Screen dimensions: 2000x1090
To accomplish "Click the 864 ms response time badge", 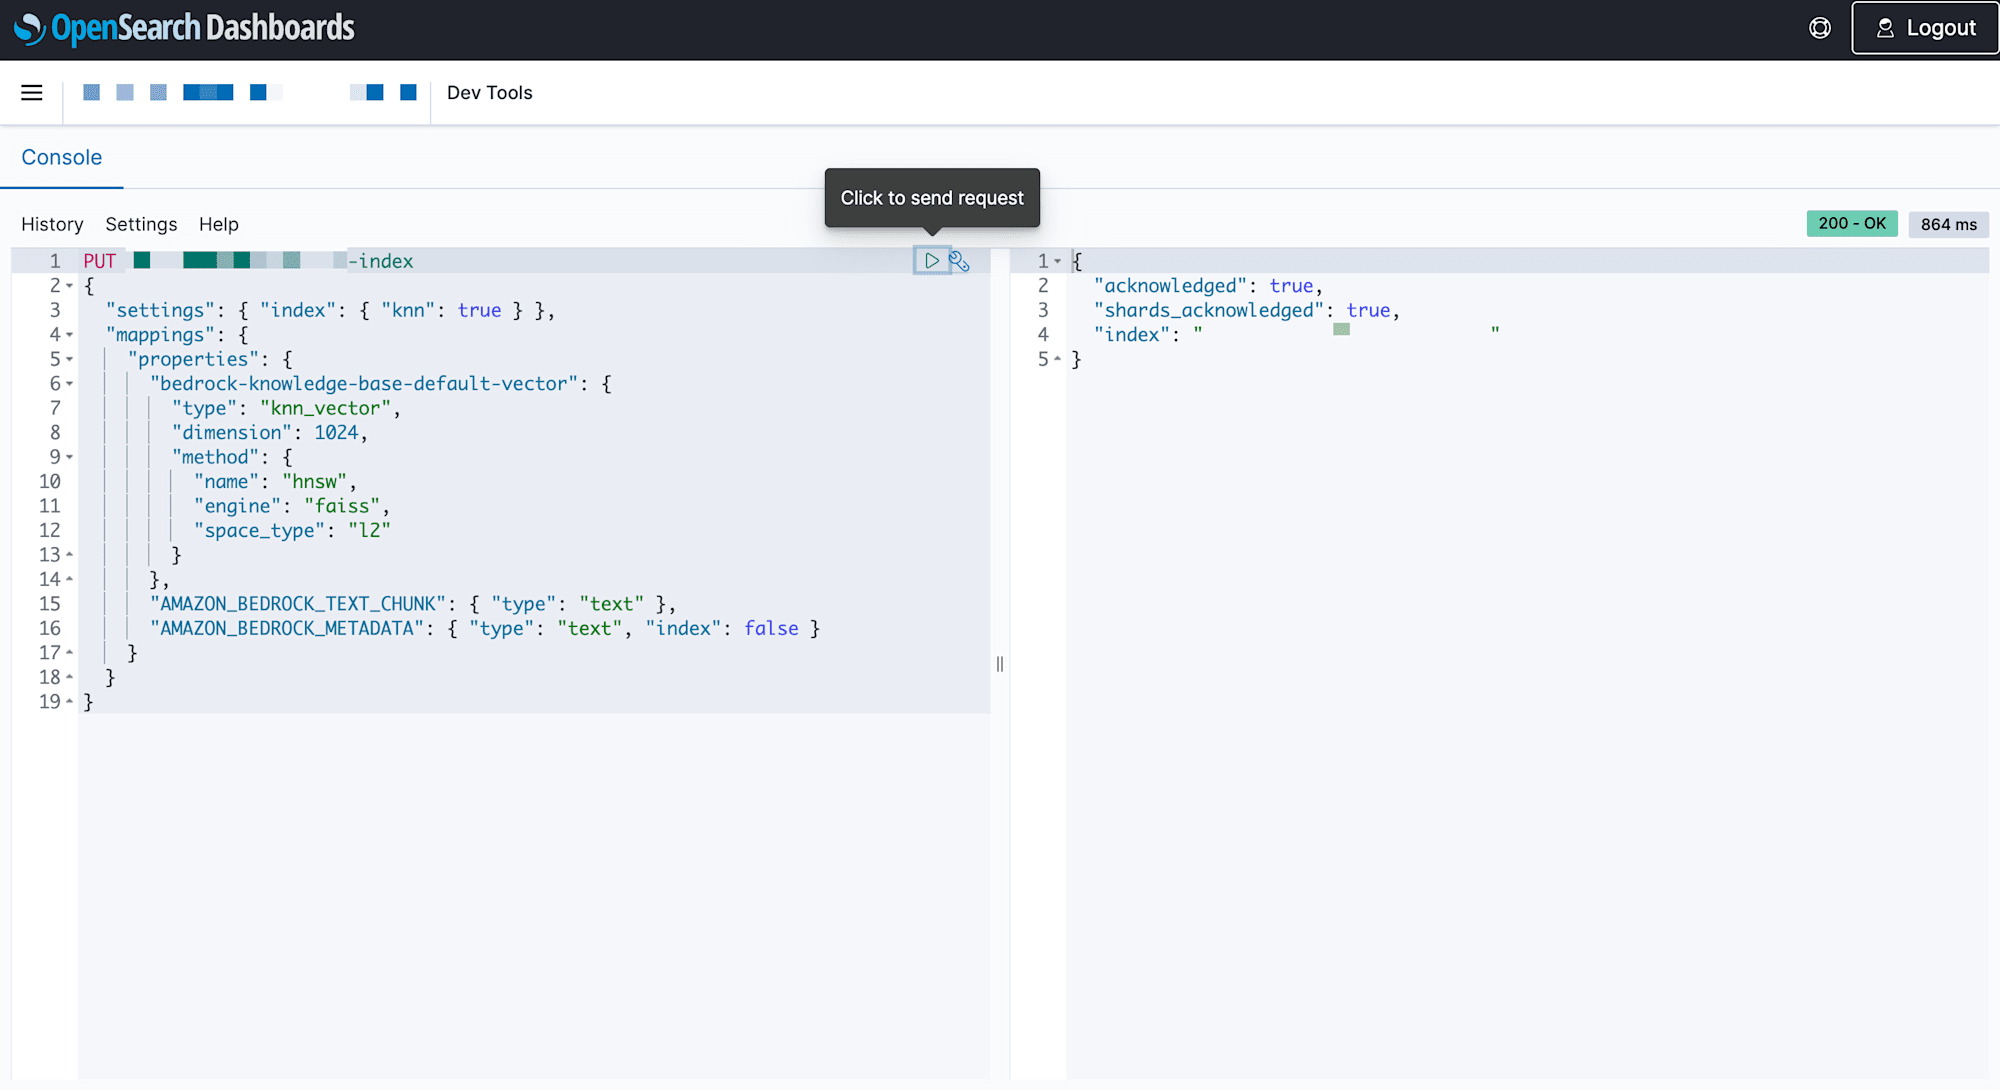I will [1948, 224].
